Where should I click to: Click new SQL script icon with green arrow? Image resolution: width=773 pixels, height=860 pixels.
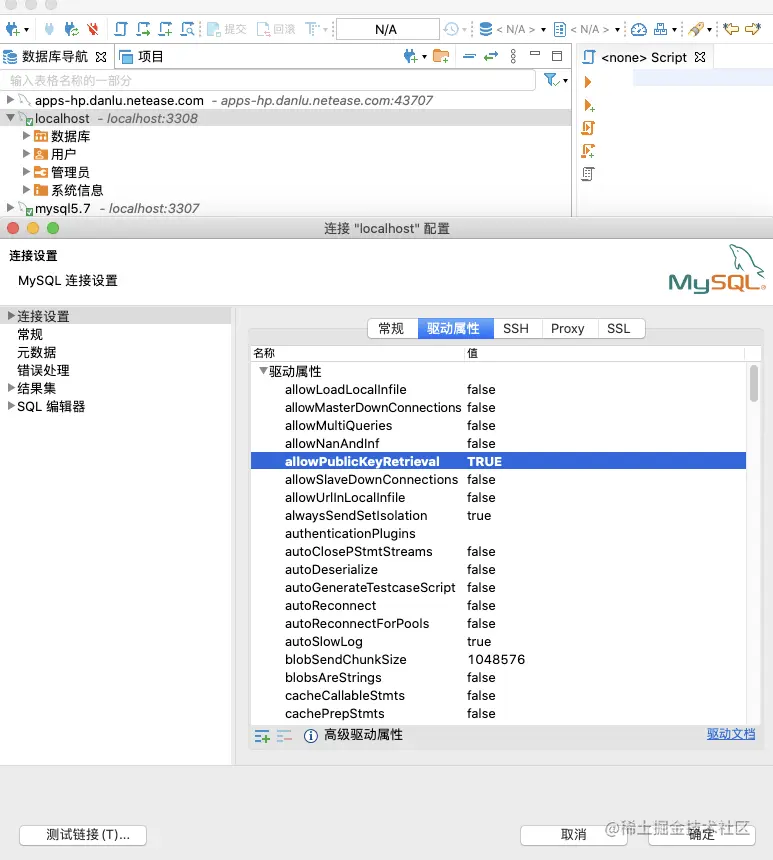pos(143,29)
